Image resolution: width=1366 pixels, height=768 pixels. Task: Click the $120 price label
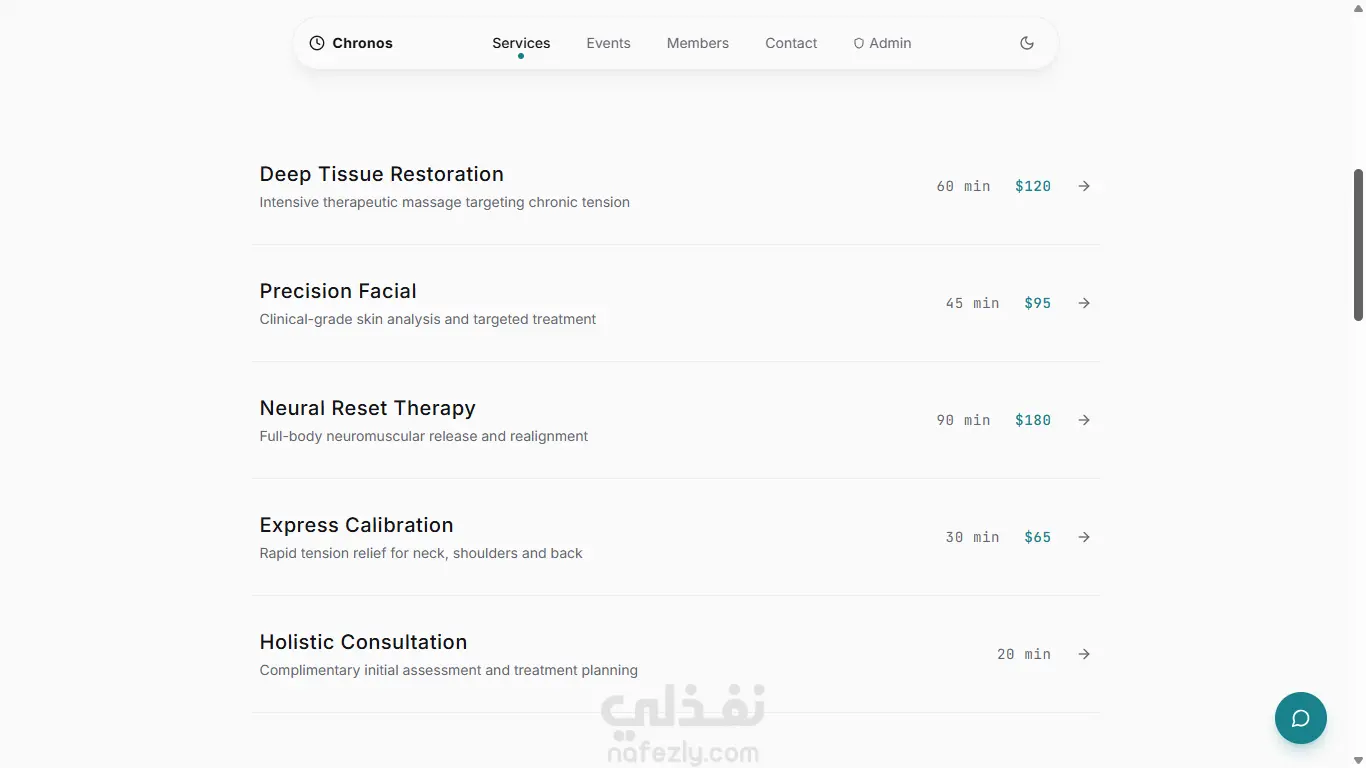click(1033, 186)
